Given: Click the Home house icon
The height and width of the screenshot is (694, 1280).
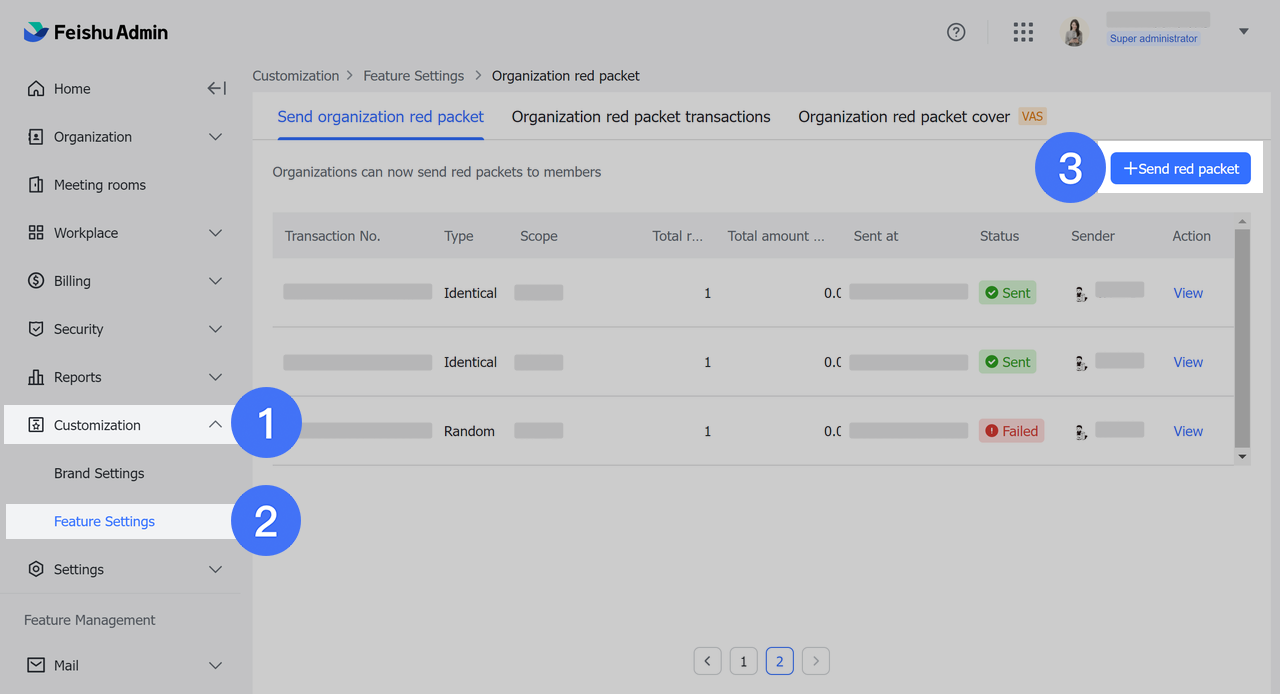Looking at the screenshot, I should click(x=36, y=89).
